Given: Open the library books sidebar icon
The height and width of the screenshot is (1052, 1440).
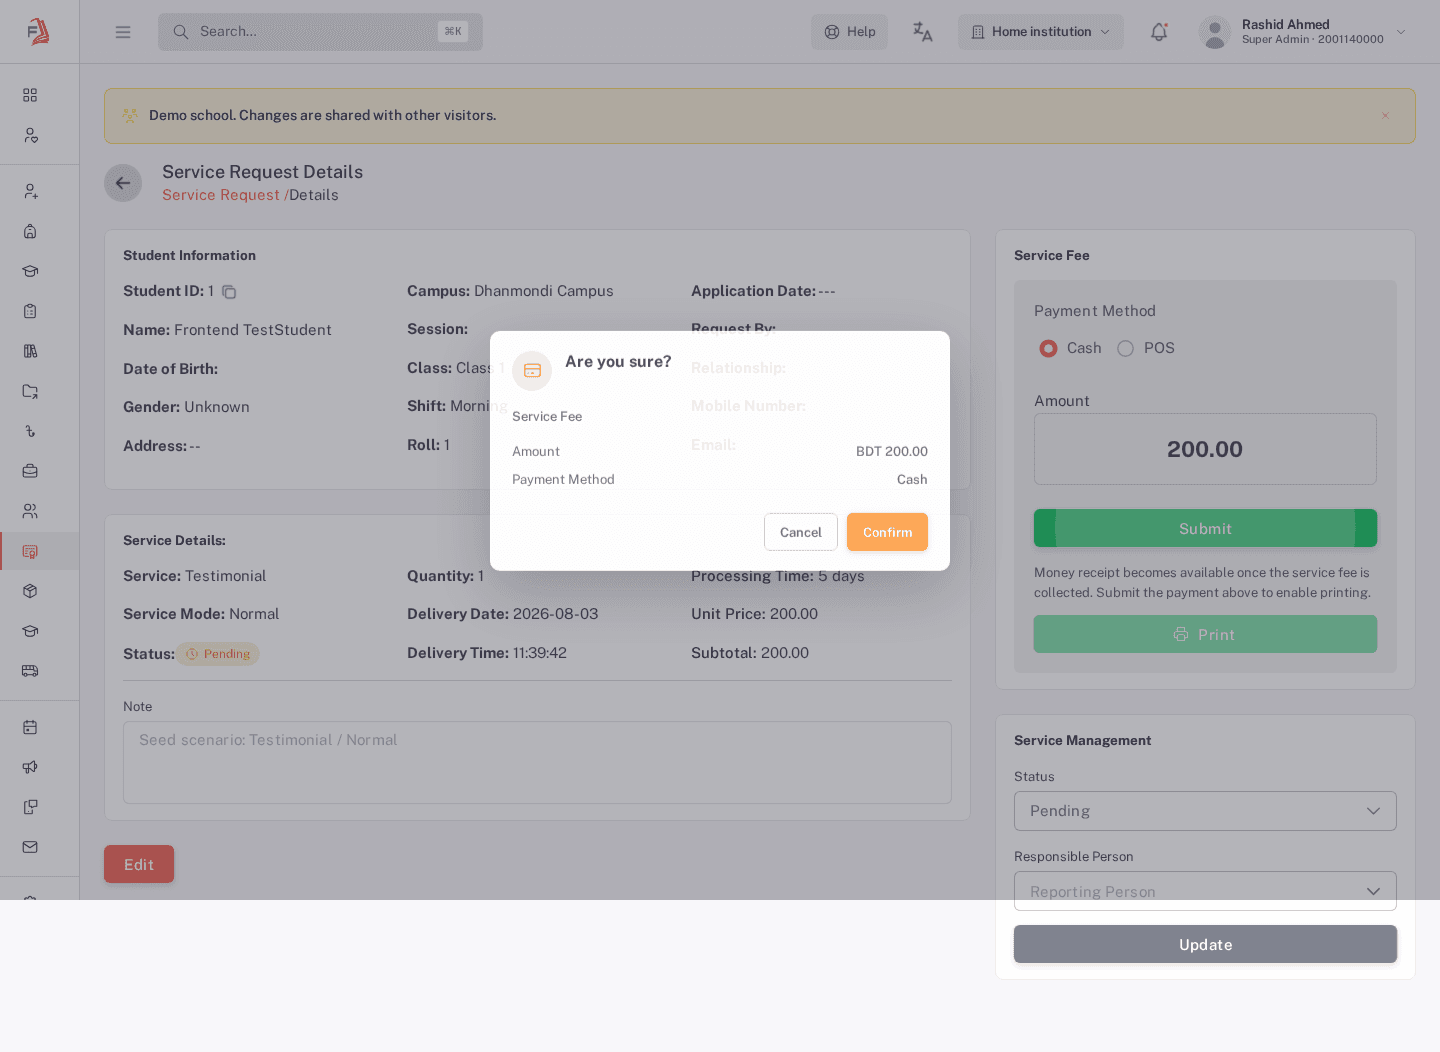Looking at the screenshot, I should [x=30, y=351].
